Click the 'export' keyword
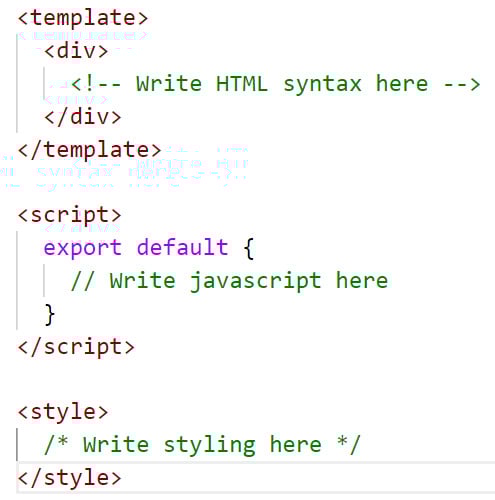This screenshot has width=495, height=500. [83, 248]
